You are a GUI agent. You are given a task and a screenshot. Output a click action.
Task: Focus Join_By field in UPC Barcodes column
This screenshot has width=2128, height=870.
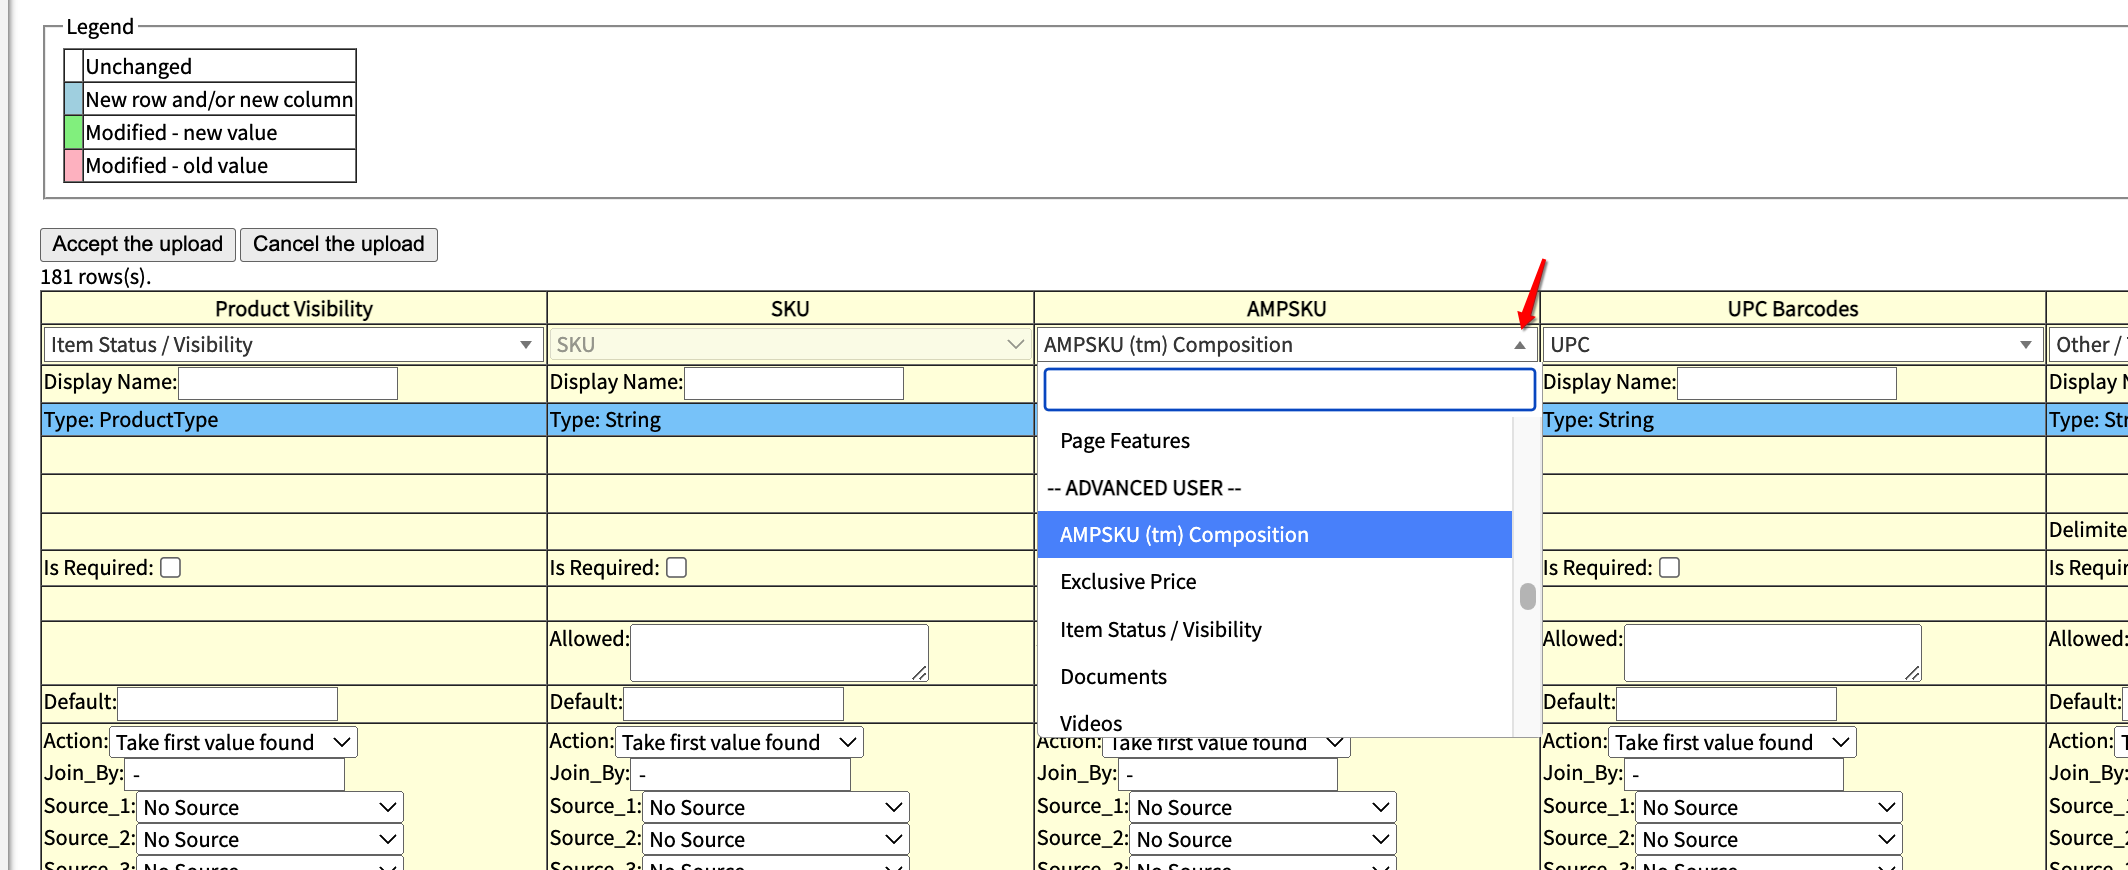tap(1734, 774)
